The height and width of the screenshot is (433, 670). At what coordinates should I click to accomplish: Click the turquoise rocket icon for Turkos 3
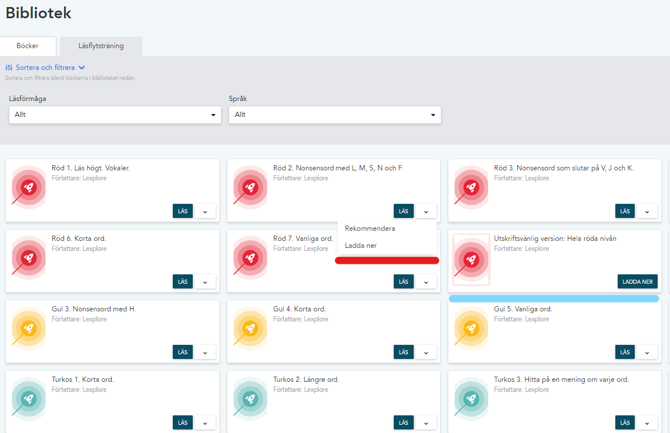tap(471, 399)
